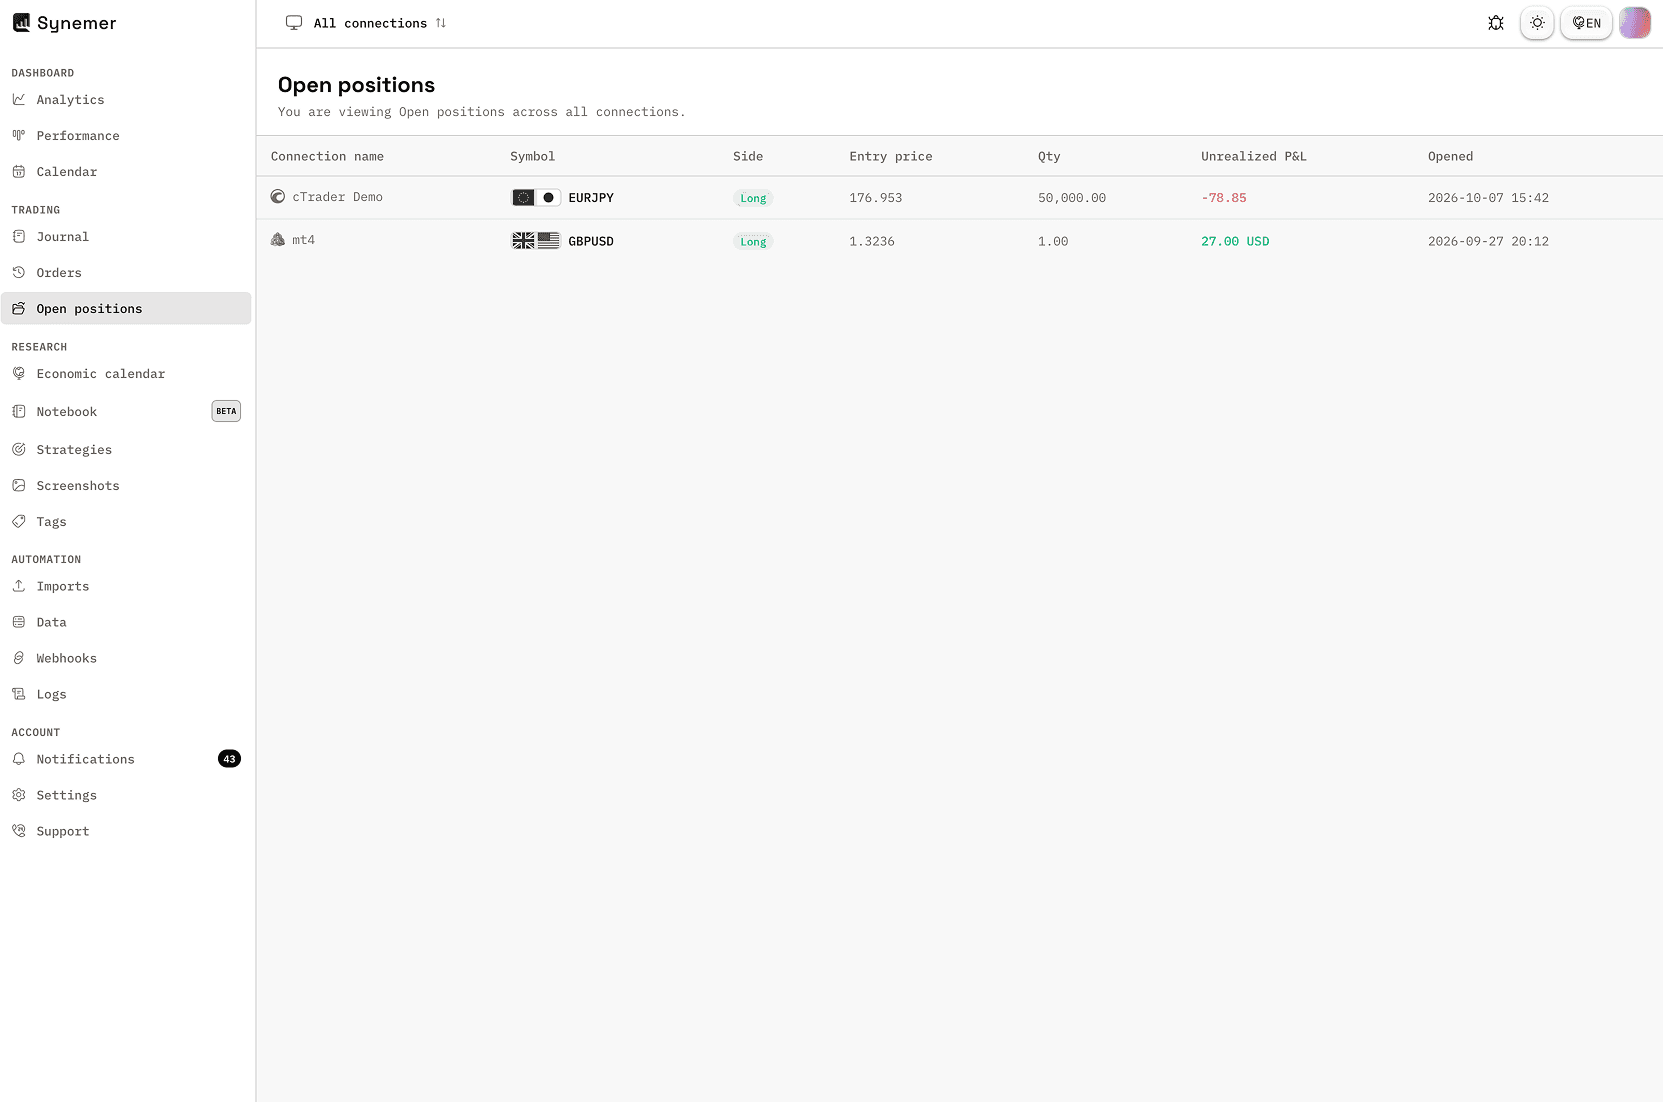Click the Symbol column header

pos(532,157)
